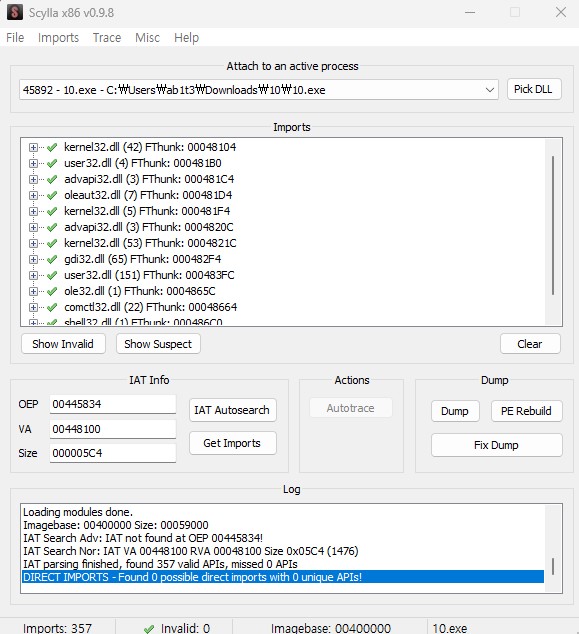Click the Autotrace button
579x634 pixels.
click(351, 408)
